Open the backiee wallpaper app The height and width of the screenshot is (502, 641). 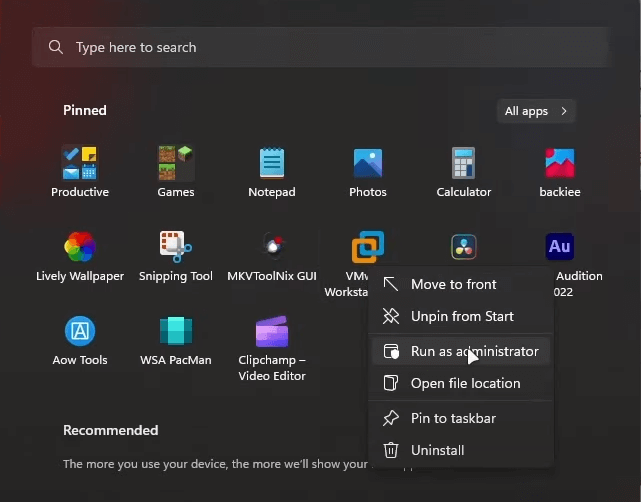559,163
